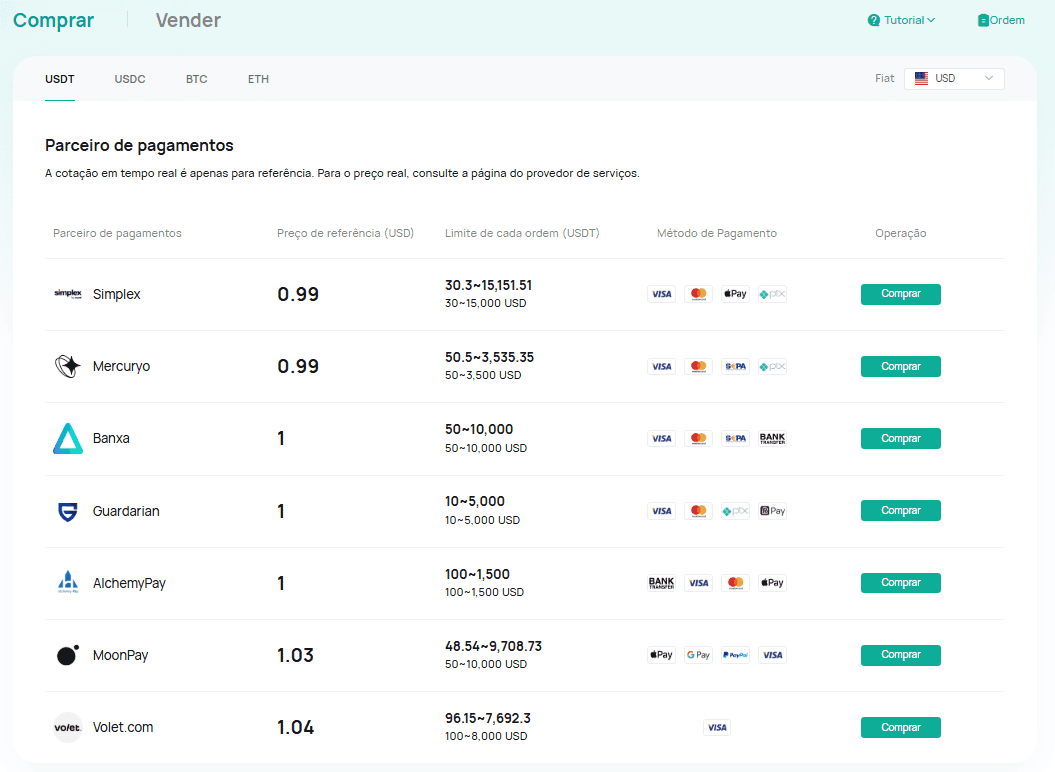The image size is (1055, 772).
Task: Click Comprar button for Volet.com
Action: [901, 728]
